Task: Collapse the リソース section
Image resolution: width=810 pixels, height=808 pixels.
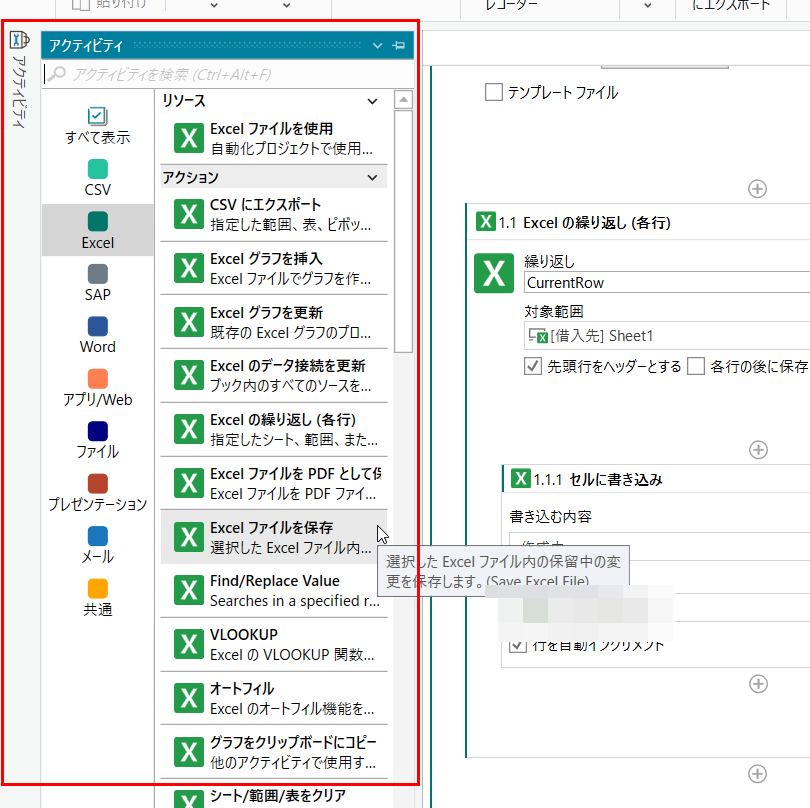Action: (372, 101)
